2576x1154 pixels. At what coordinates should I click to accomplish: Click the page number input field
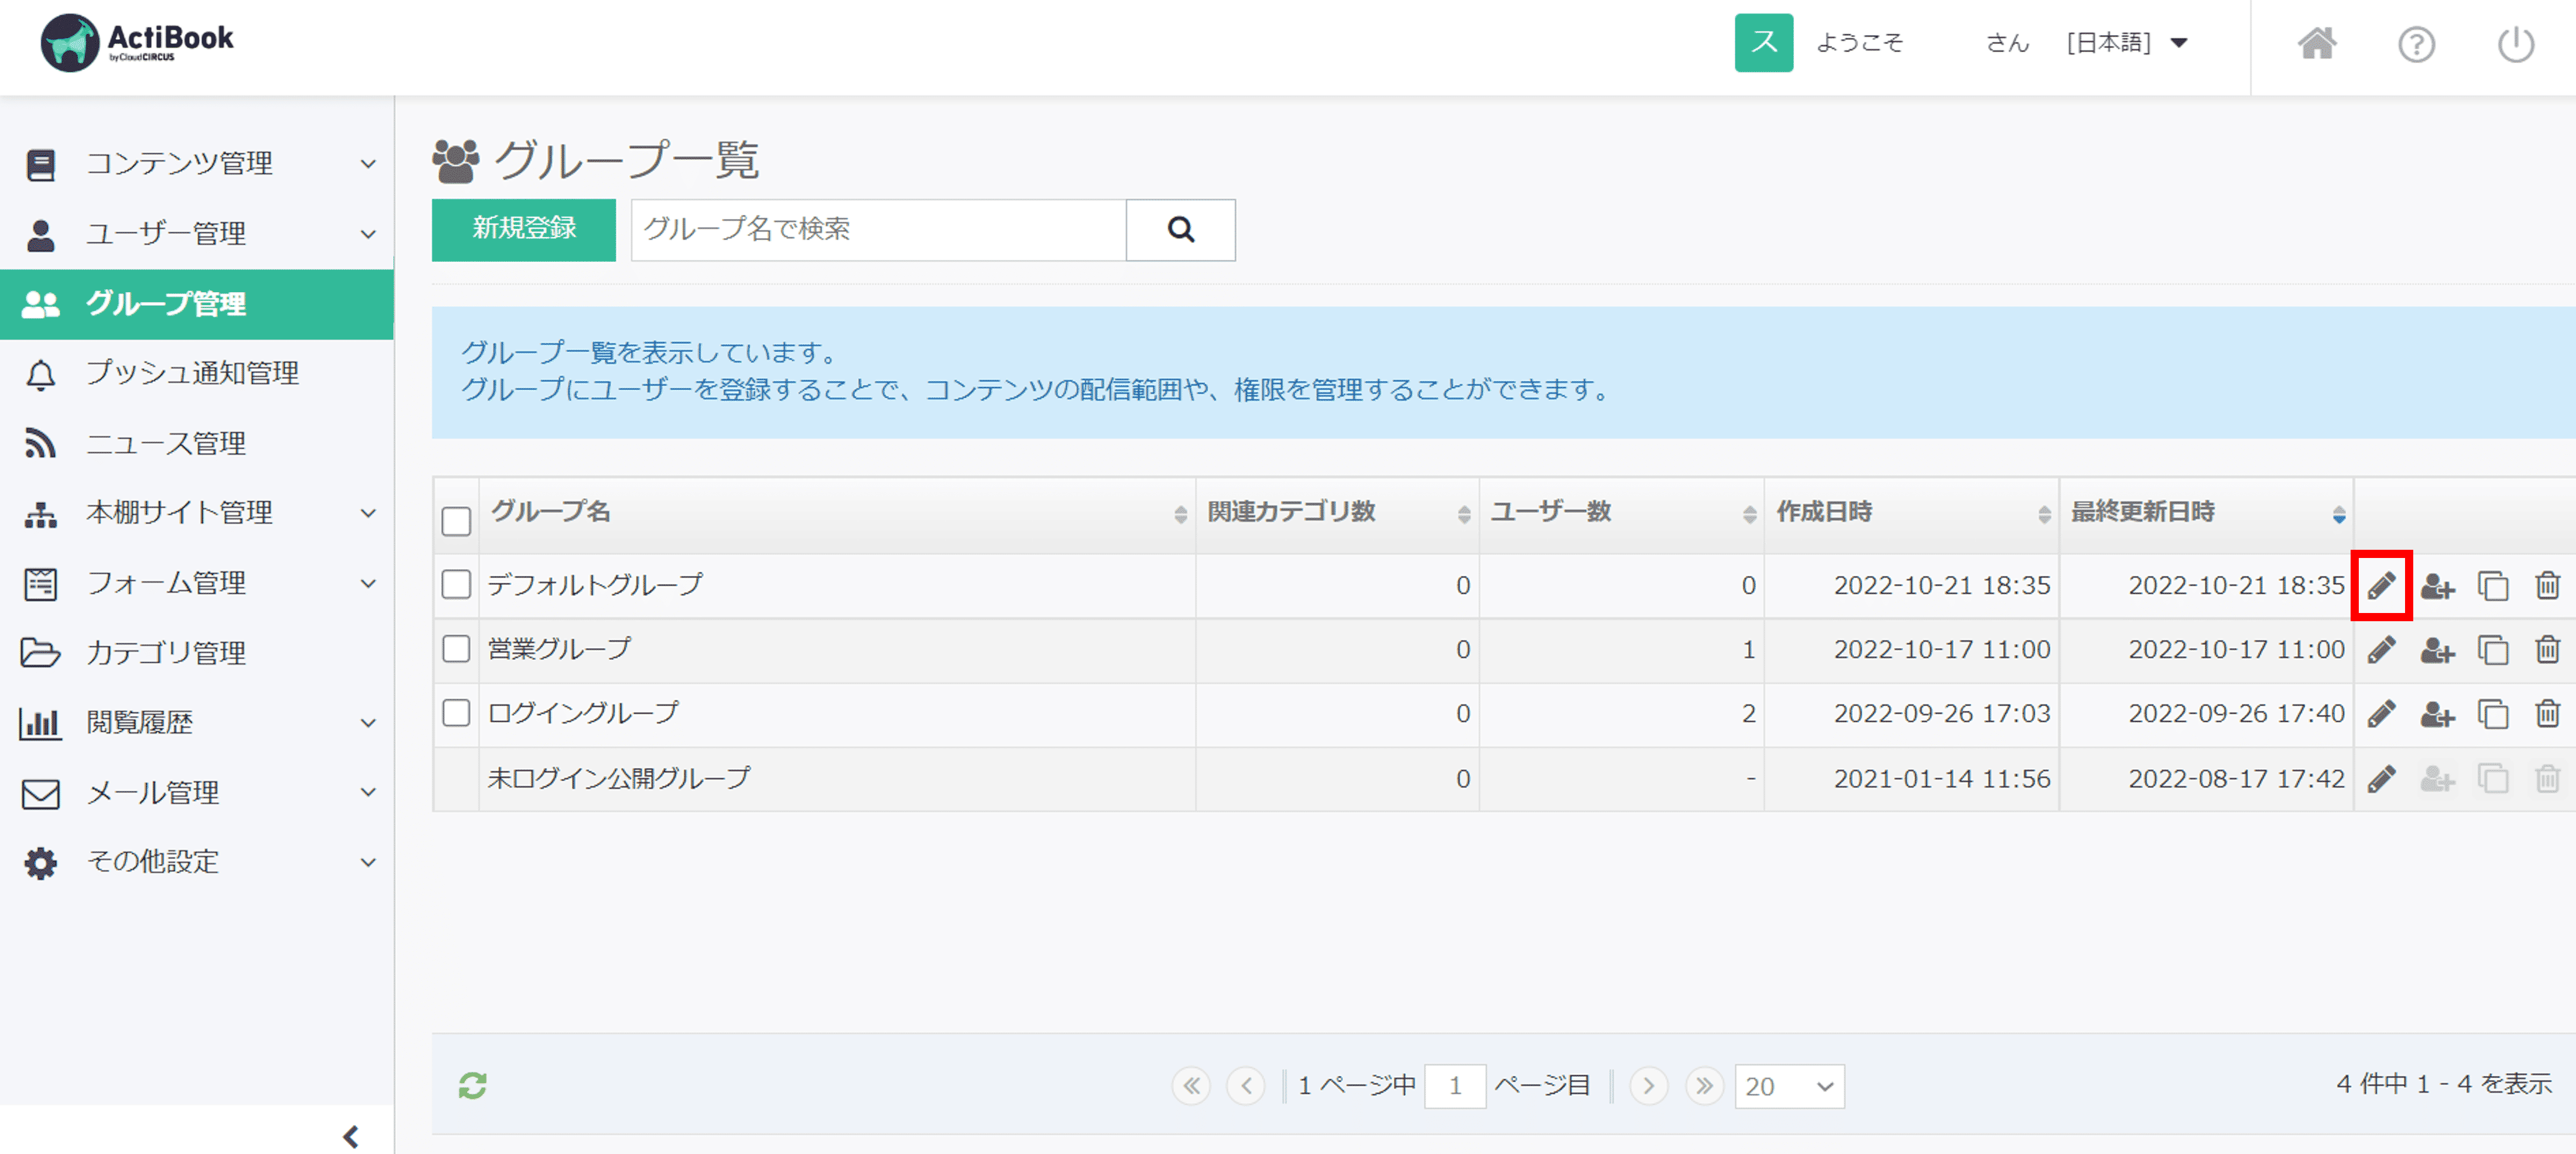[1454, 1086]
